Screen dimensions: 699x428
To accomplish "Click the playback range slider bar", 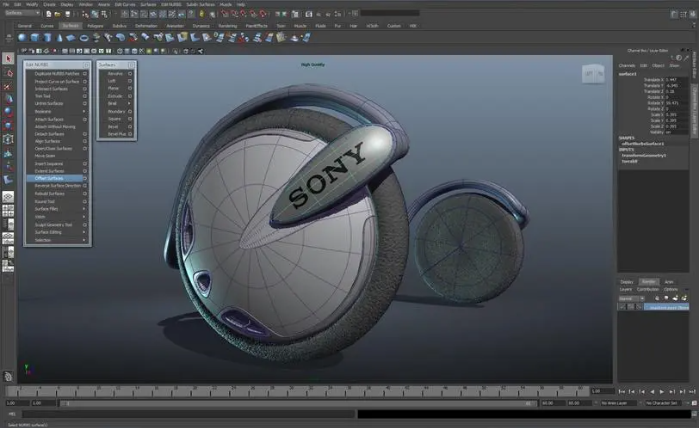I will coord(297,403).
